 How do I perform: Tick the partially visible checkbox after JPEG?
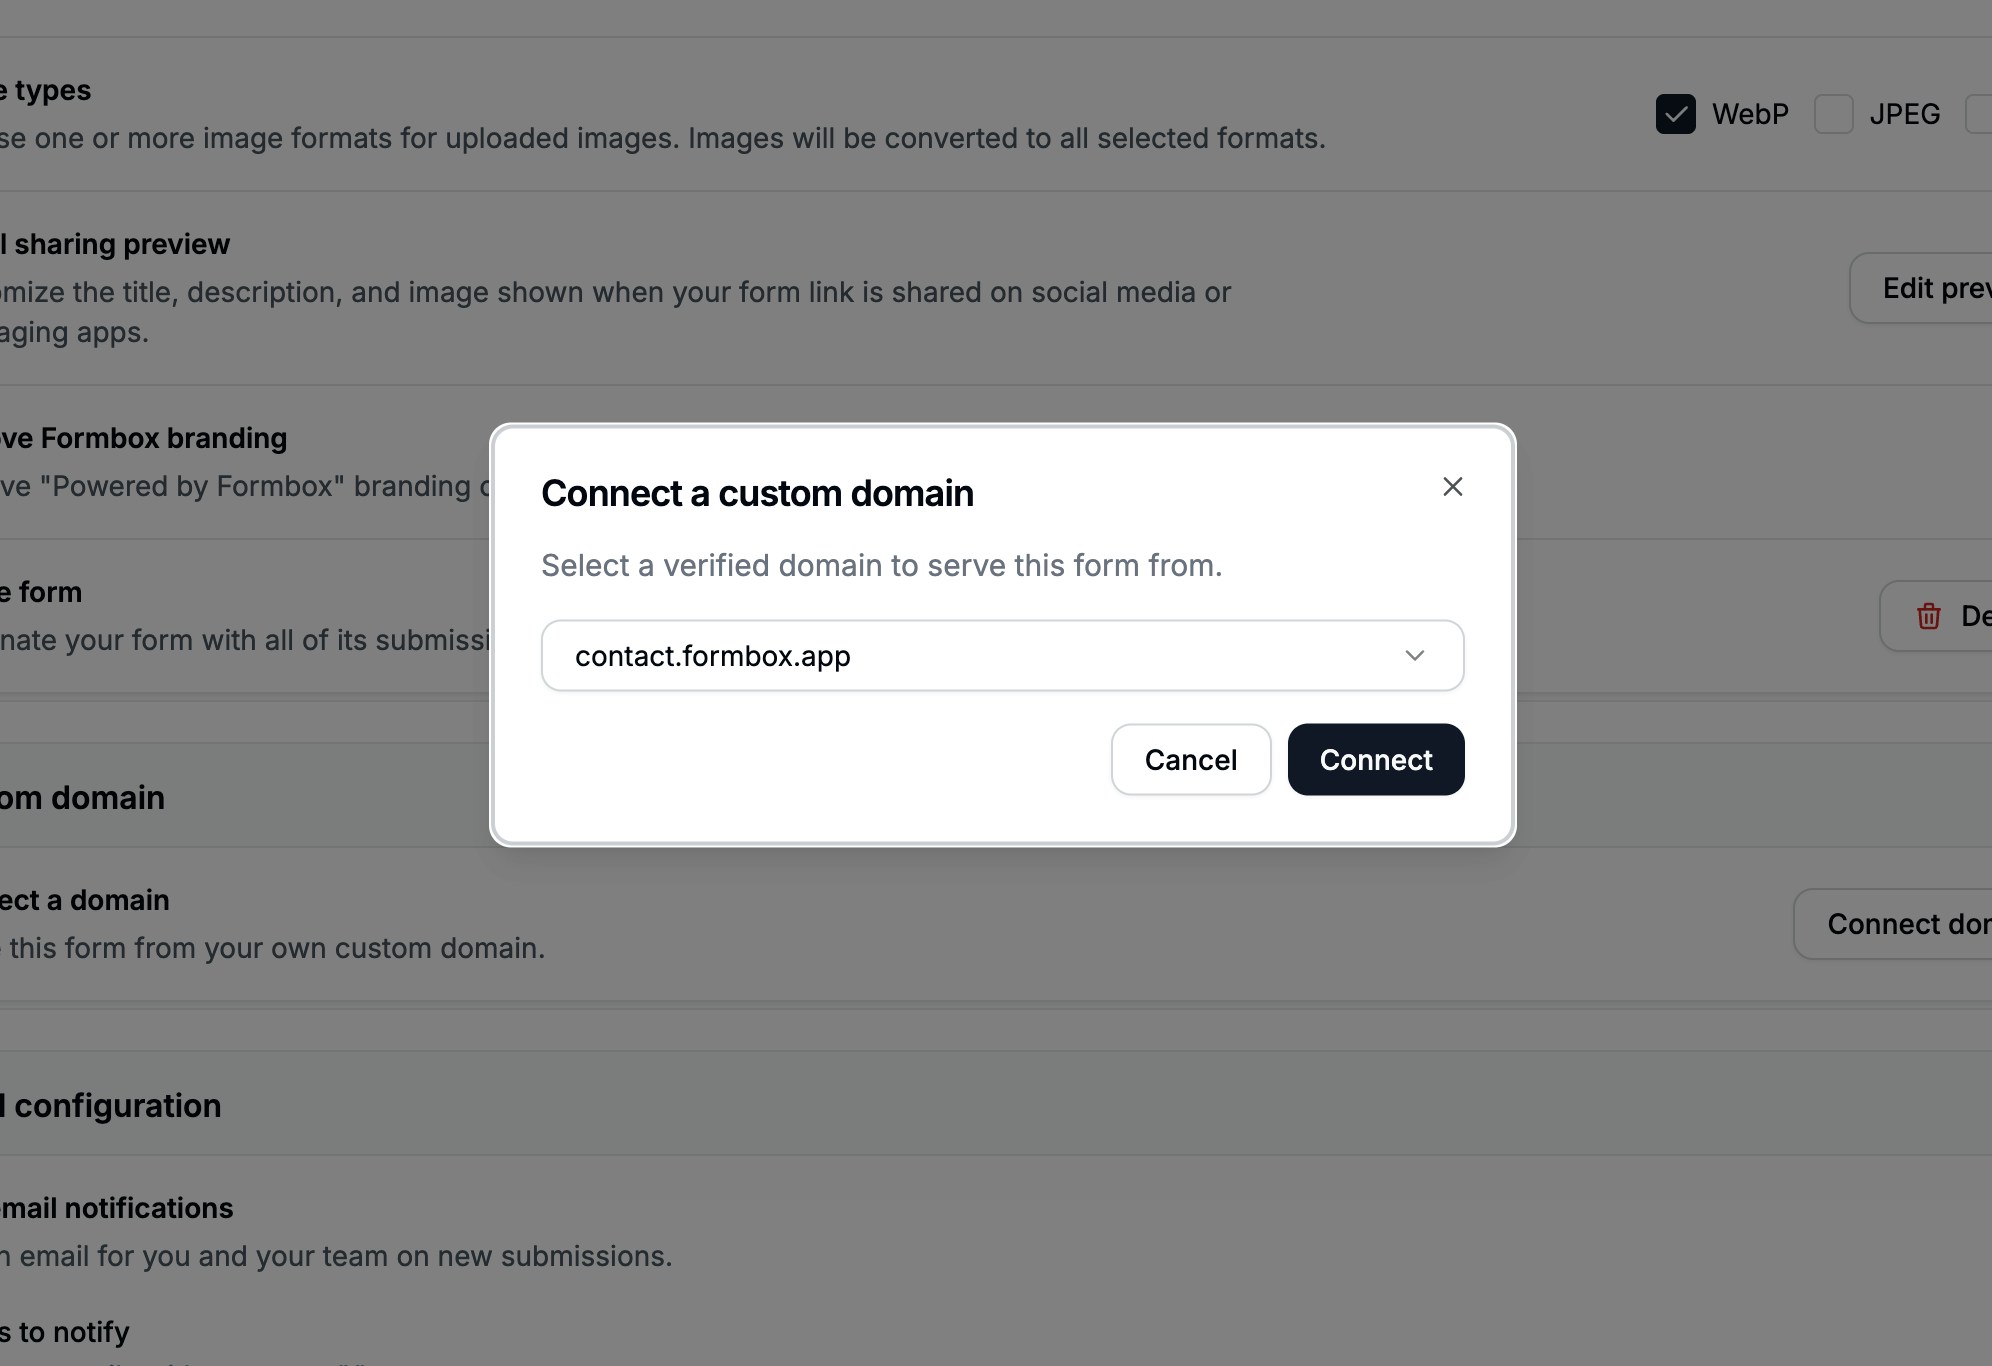coord(1980,114)
